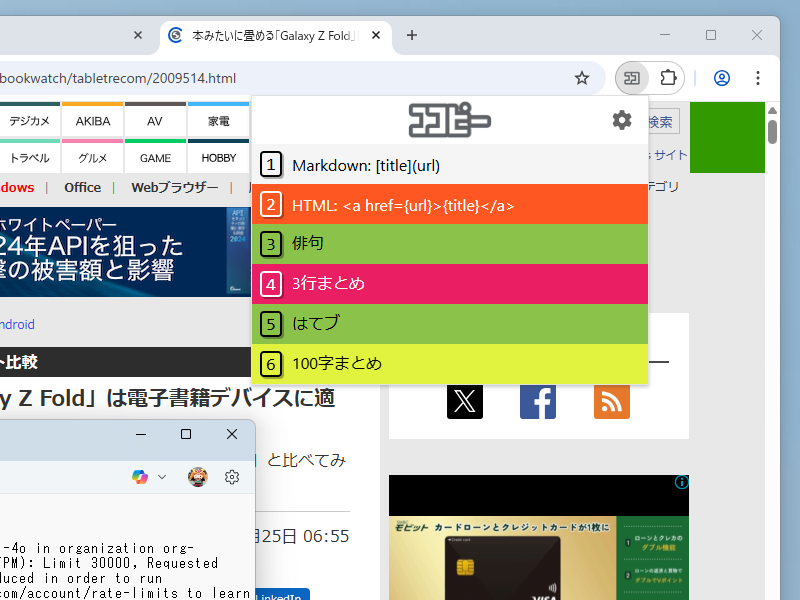Choose the 3行まとめ copy option
This screenshot has width=800, height=600.
coord(449,284)
